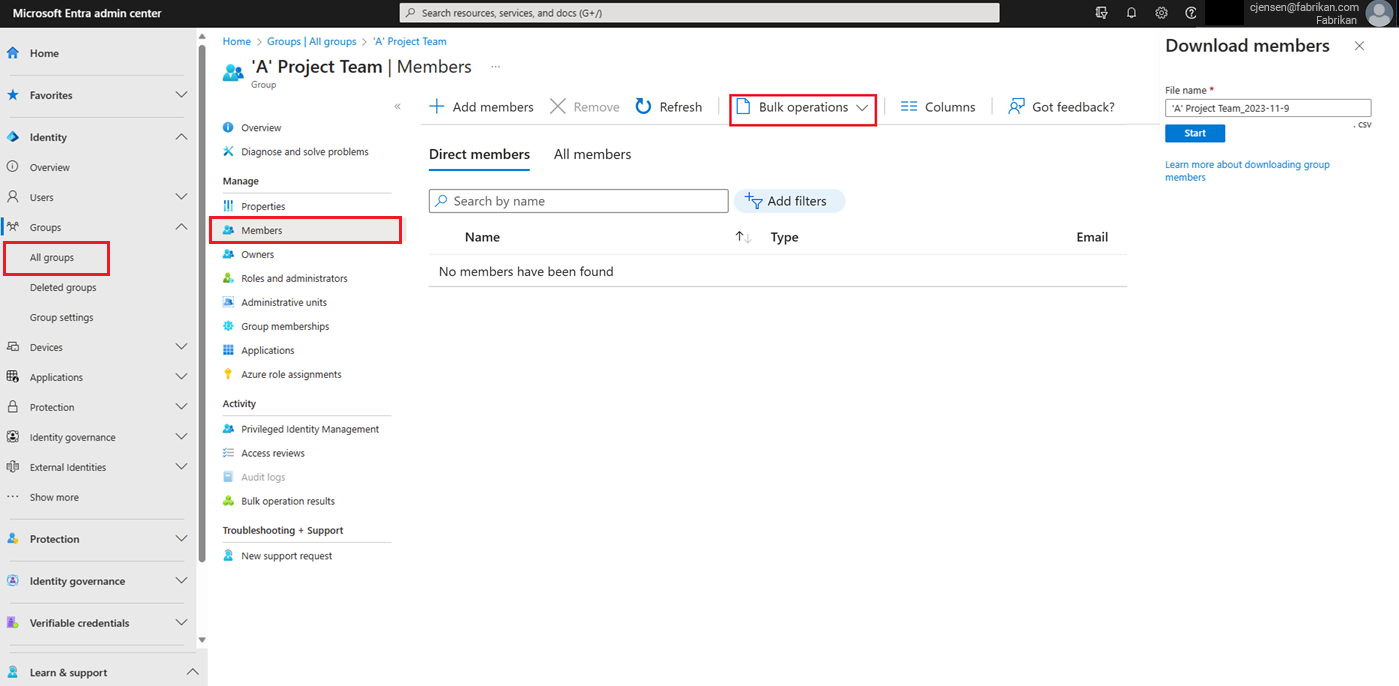Collapse the group menu with double chevron
Viewport: 1399px width, 686px height.
click(x=397, y=106)
